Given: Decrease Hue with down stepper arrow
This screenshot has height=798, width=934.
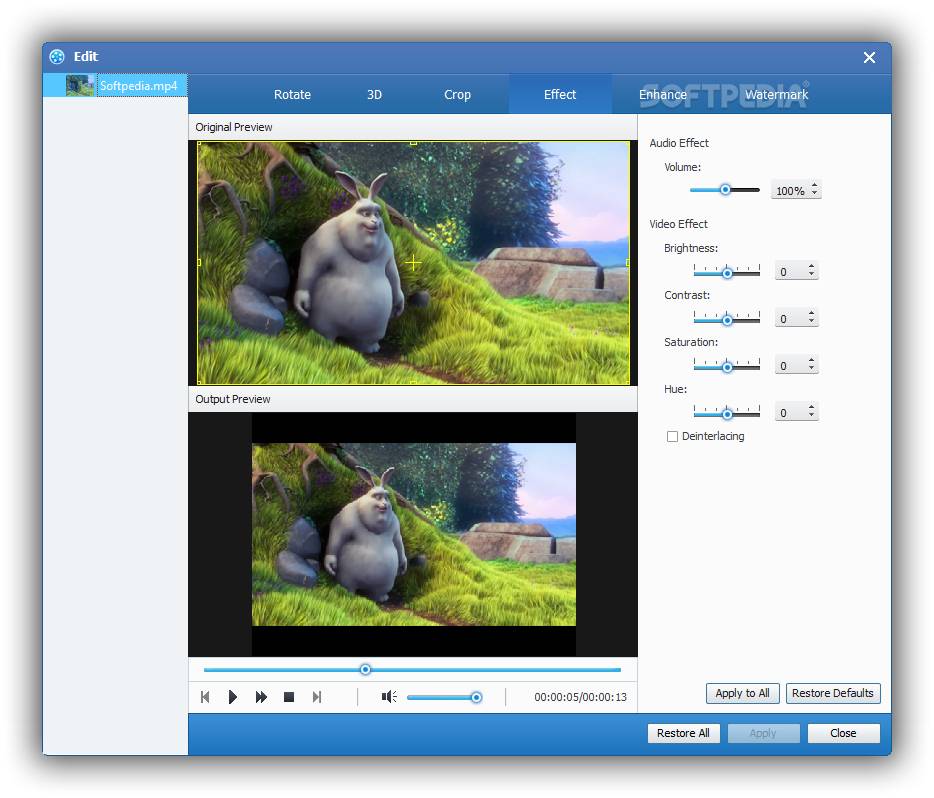Looking at the screenshot, I should click(x=811, y=416).
